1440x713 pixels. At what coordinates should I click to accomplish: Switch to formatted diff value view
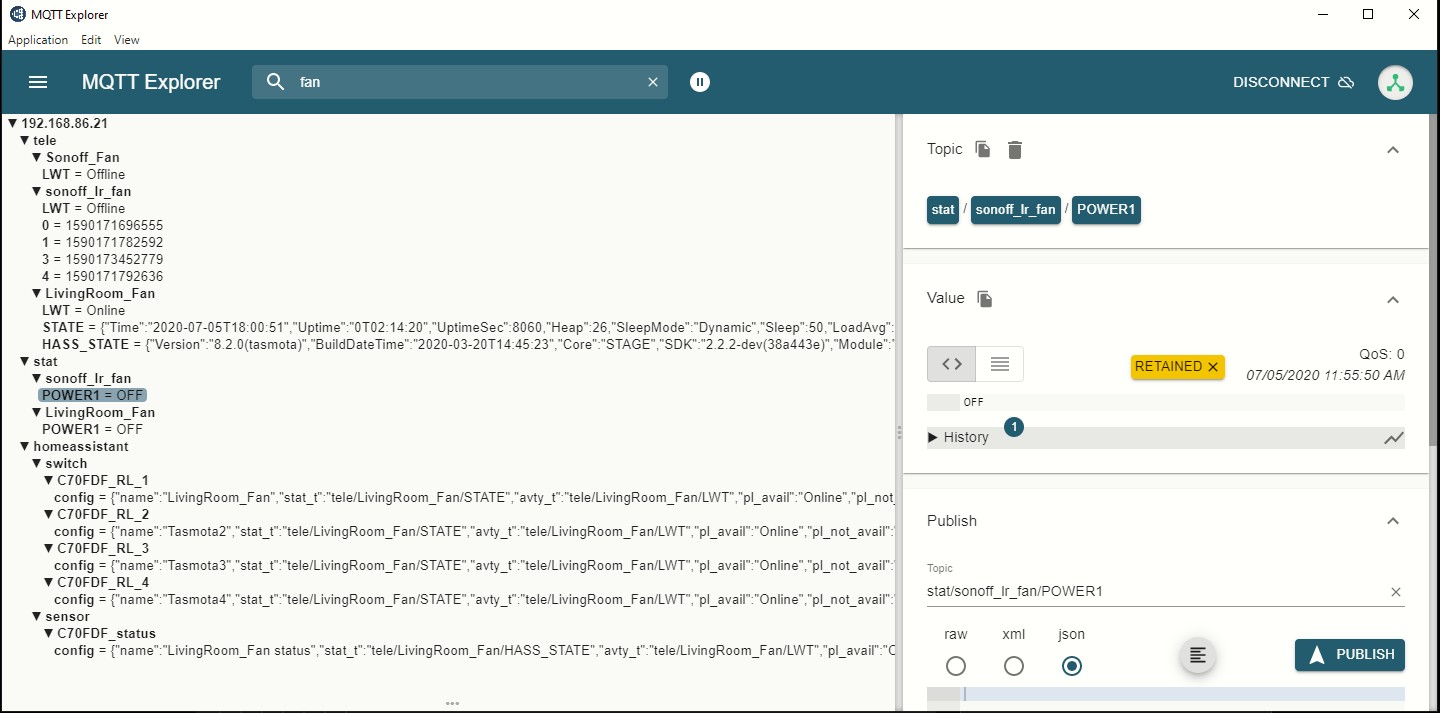pyautogui.click(x=1000, y=364)
